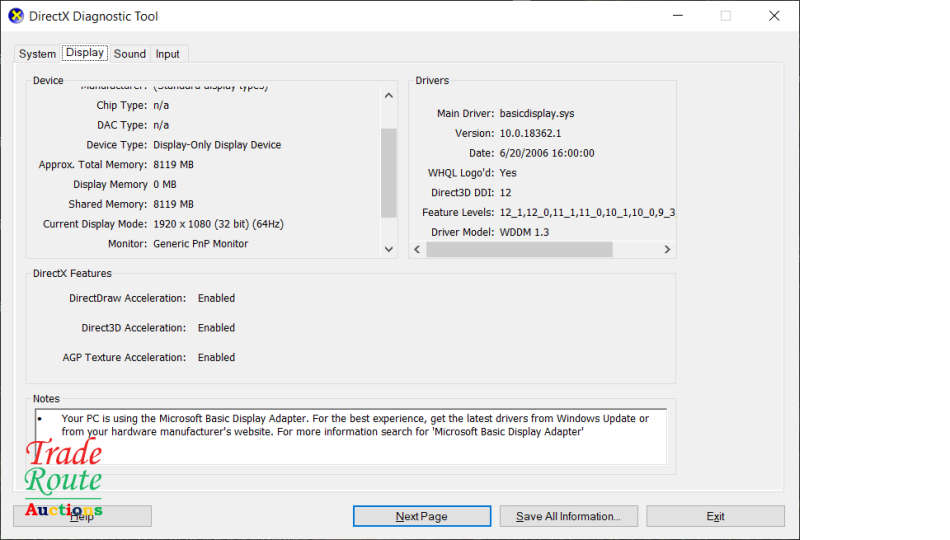
Task: Click the Trade Route Auctions logo
Action: pos(63,480)
